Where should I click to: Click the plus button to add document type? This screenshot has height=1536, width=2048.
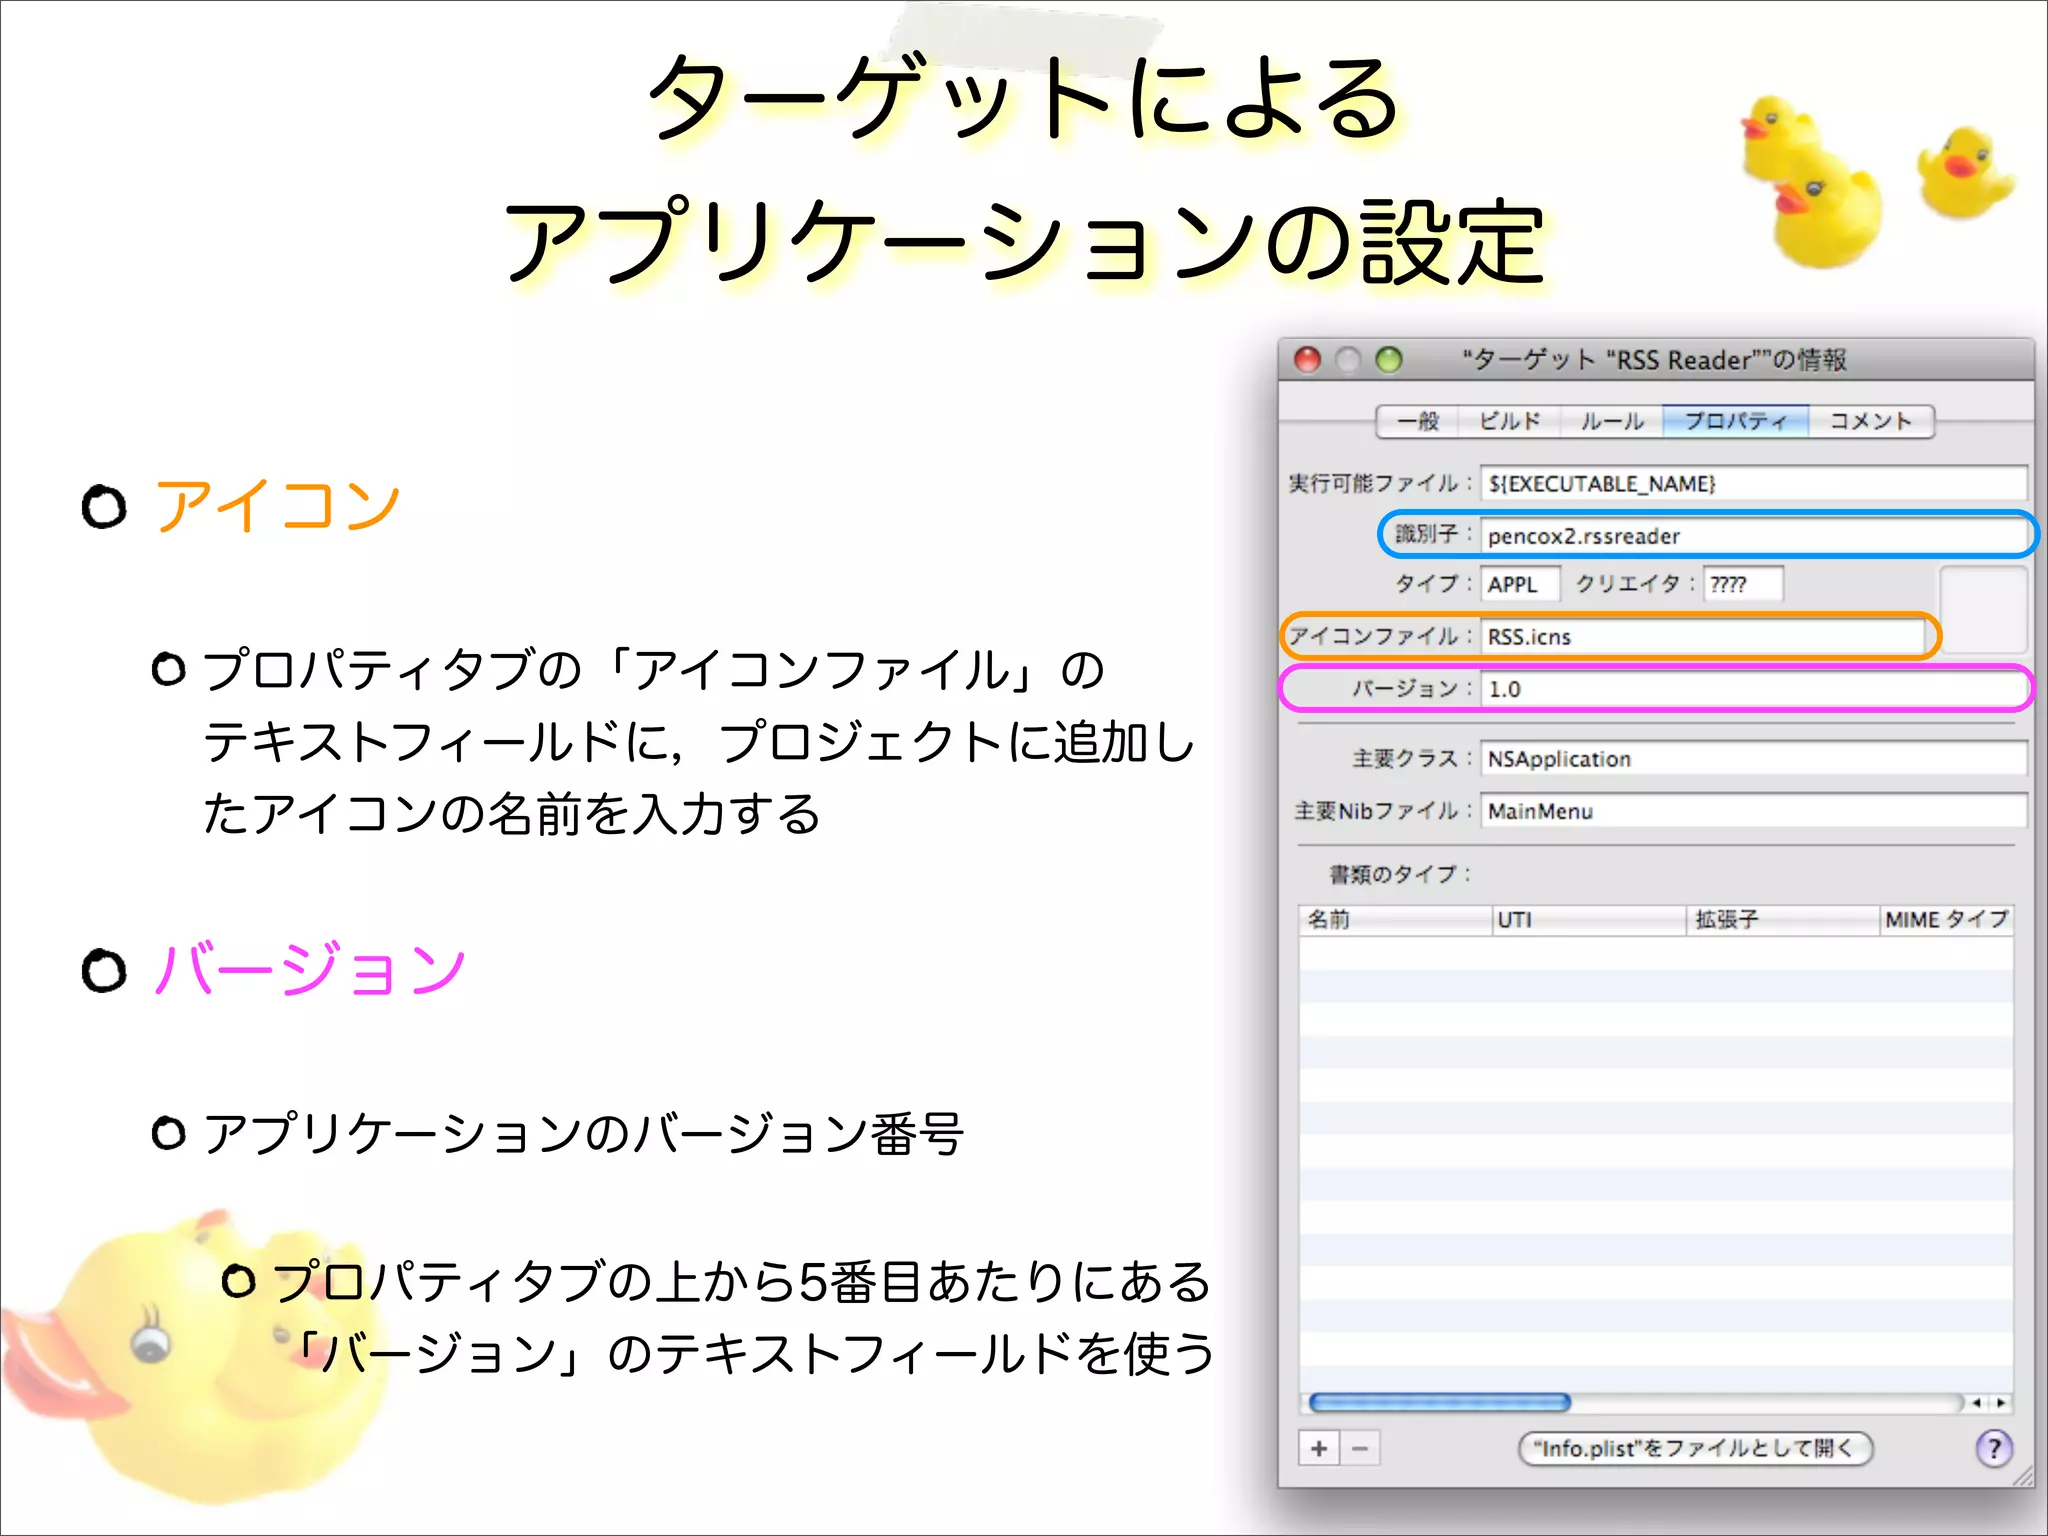pos(1319,1448)
